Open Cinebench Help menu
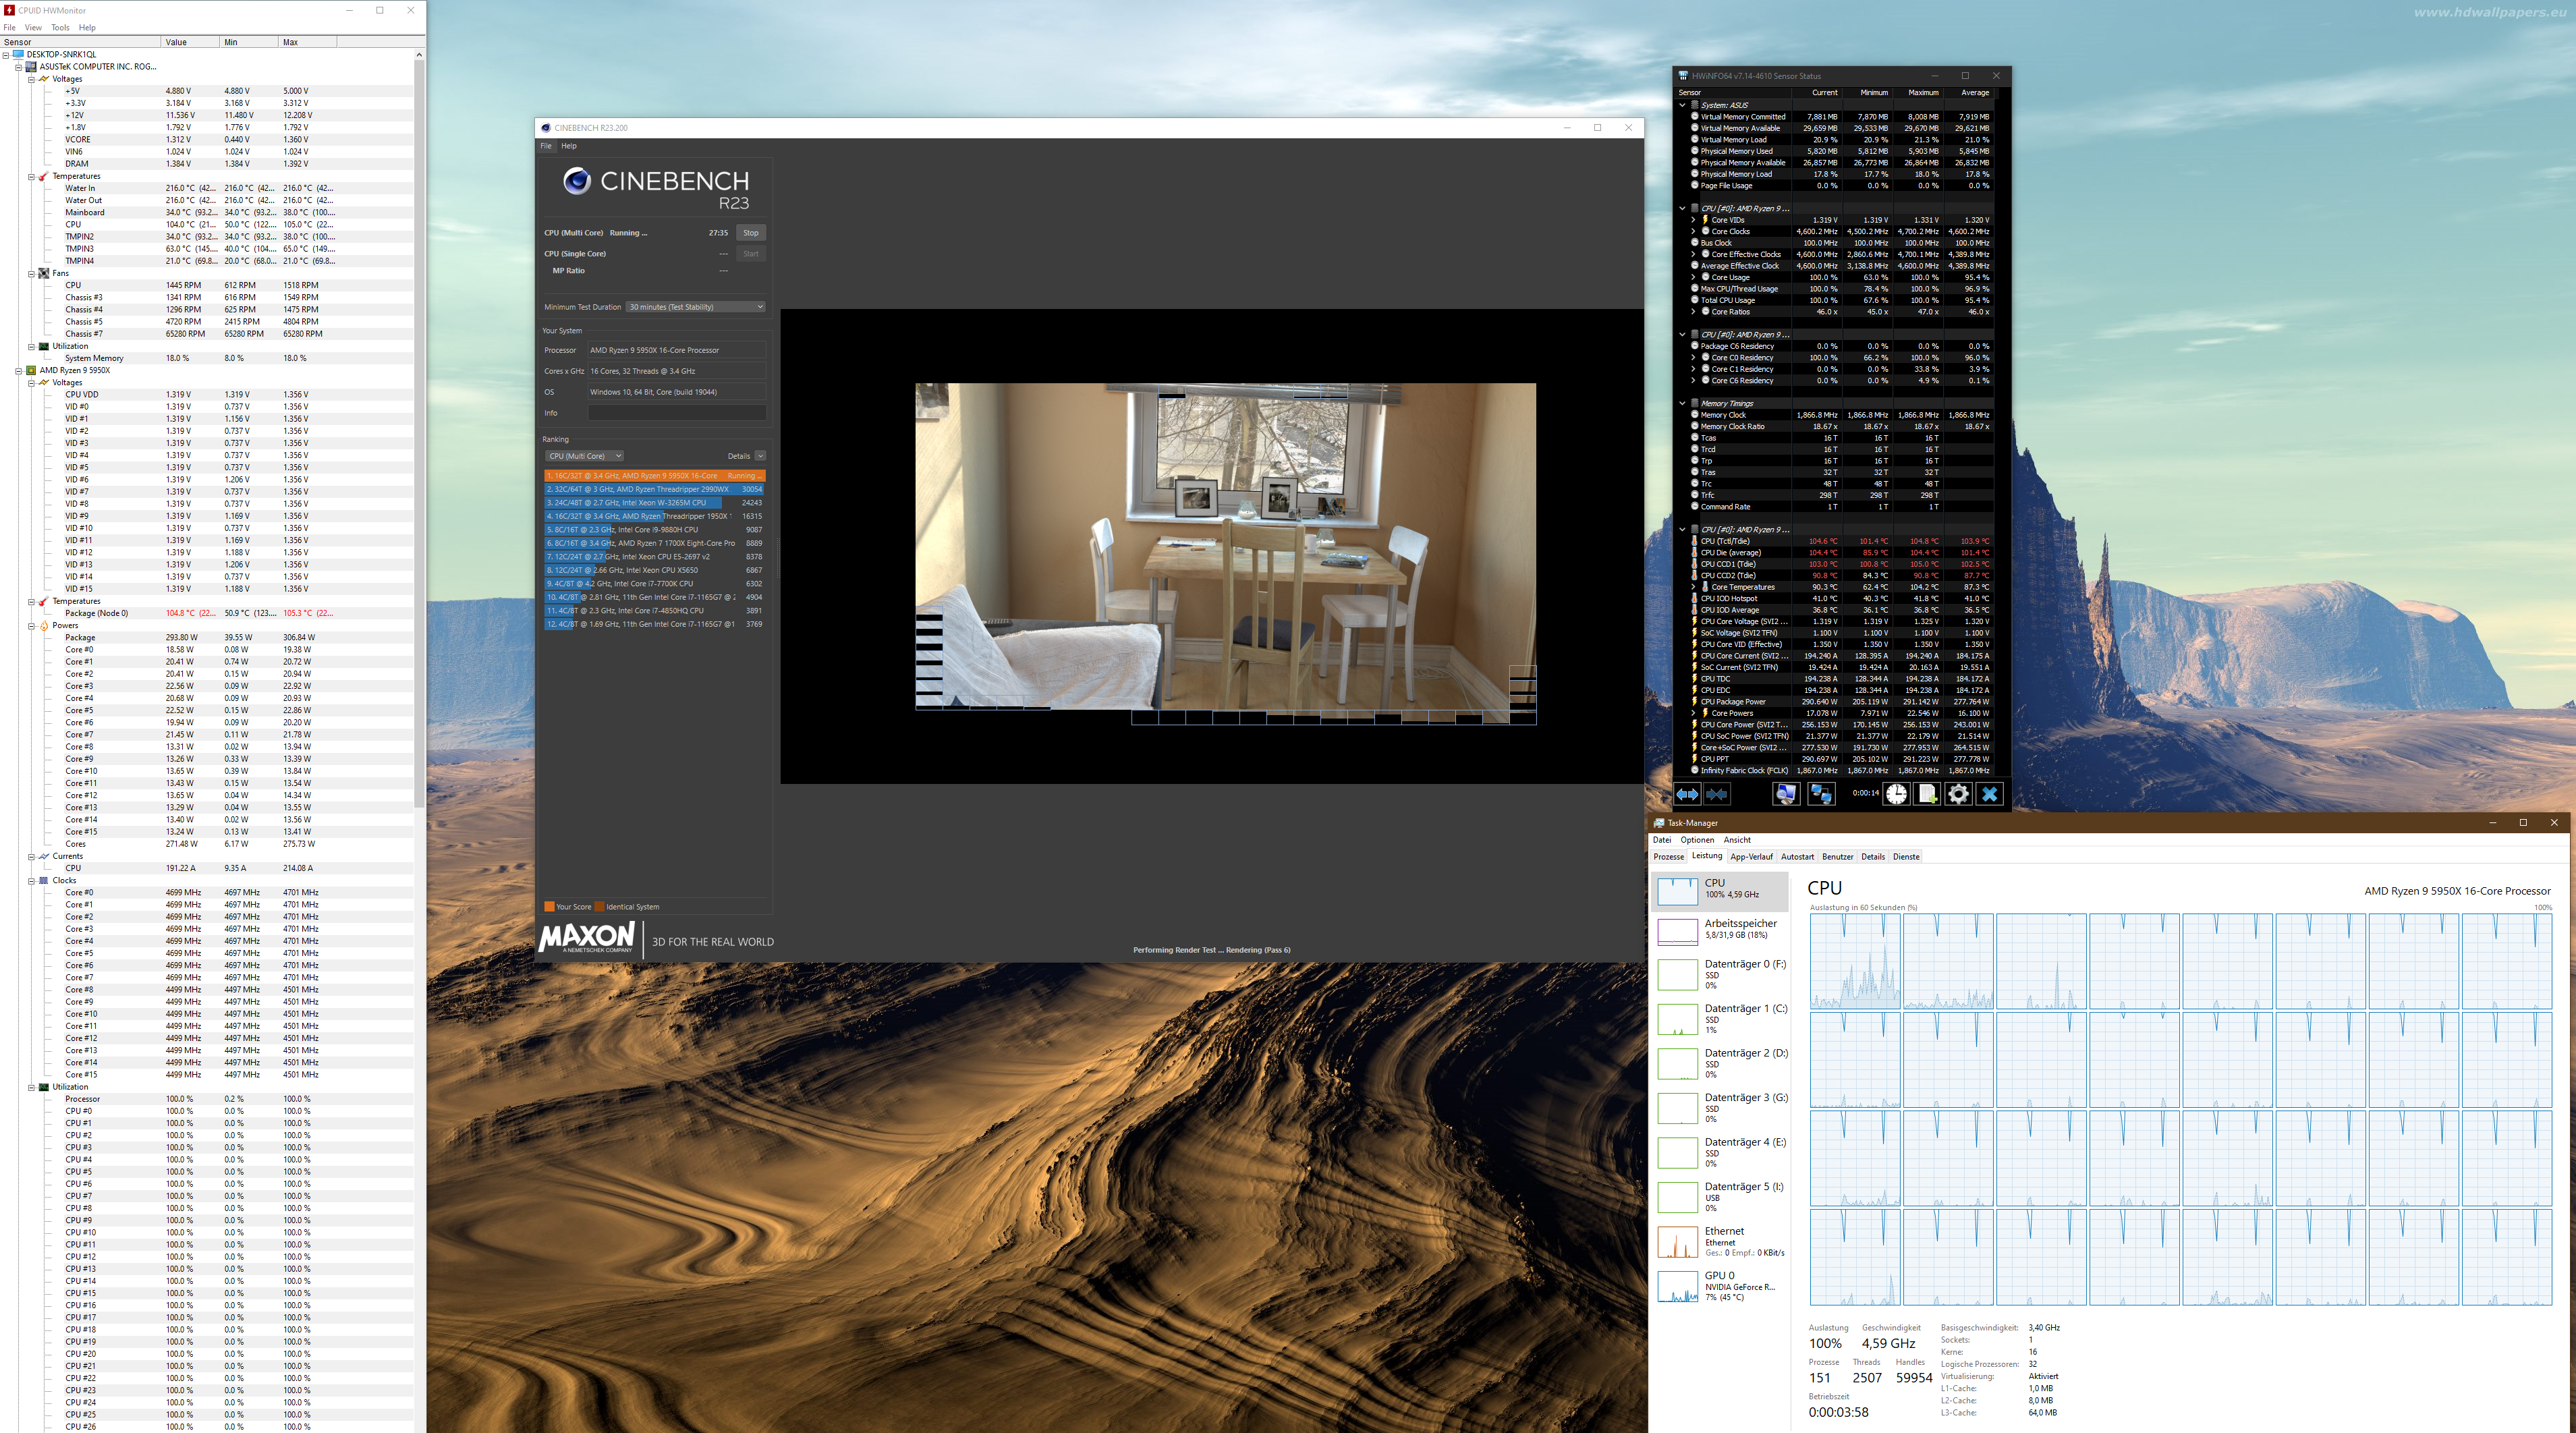The width and height of the screenshot is (2576, 1433). click(568, 146)
